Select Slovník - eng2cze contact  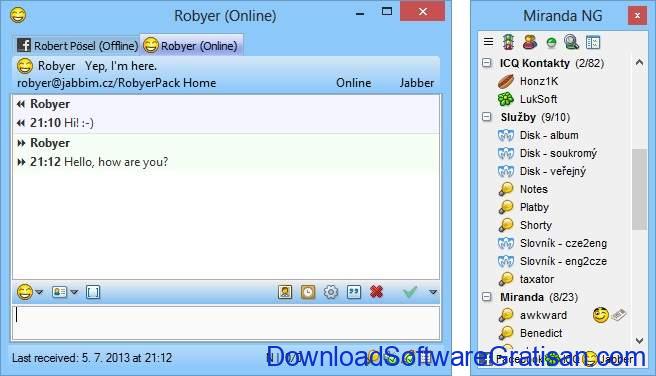tap(563, 261)
